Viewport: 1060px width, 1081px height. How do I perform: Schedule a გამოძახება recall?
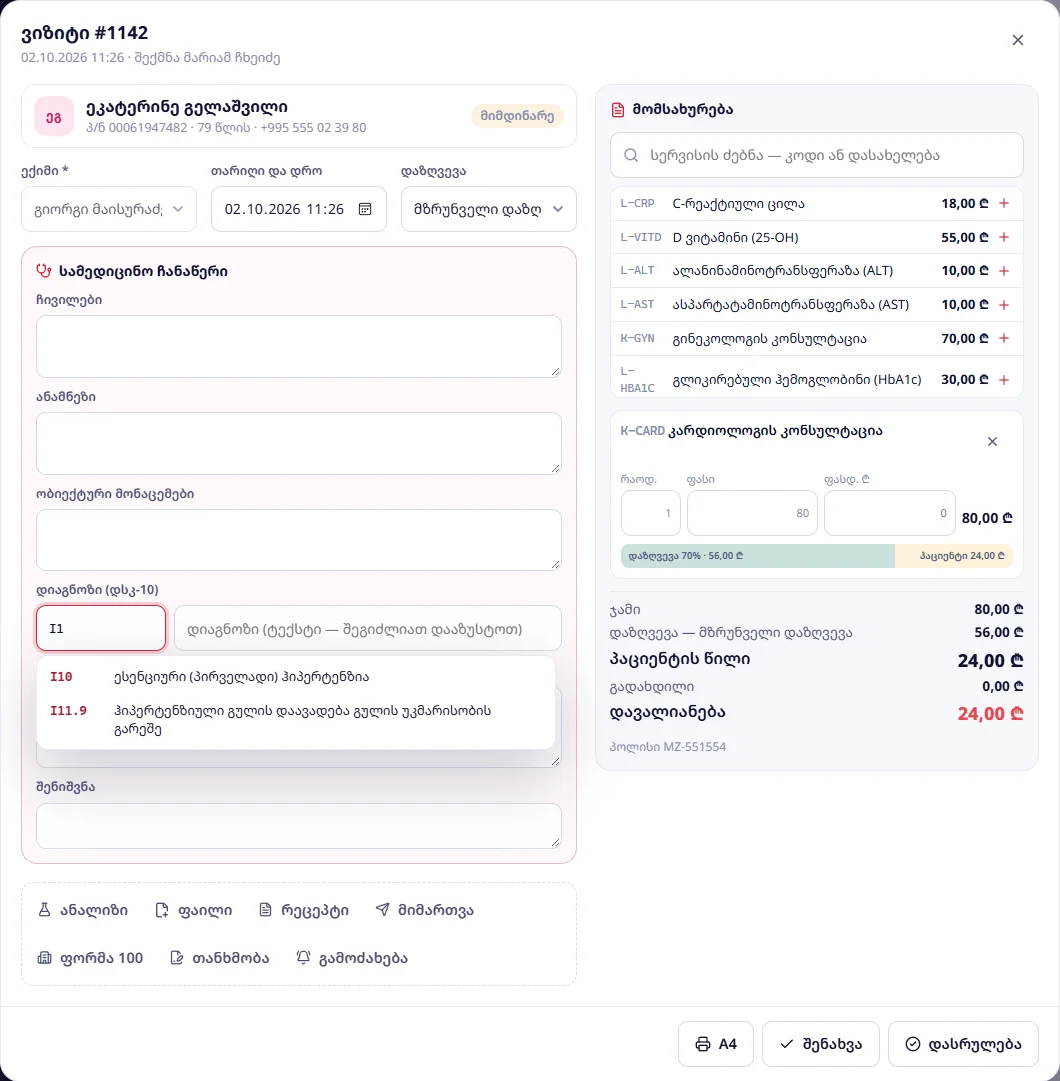(352, 958)
